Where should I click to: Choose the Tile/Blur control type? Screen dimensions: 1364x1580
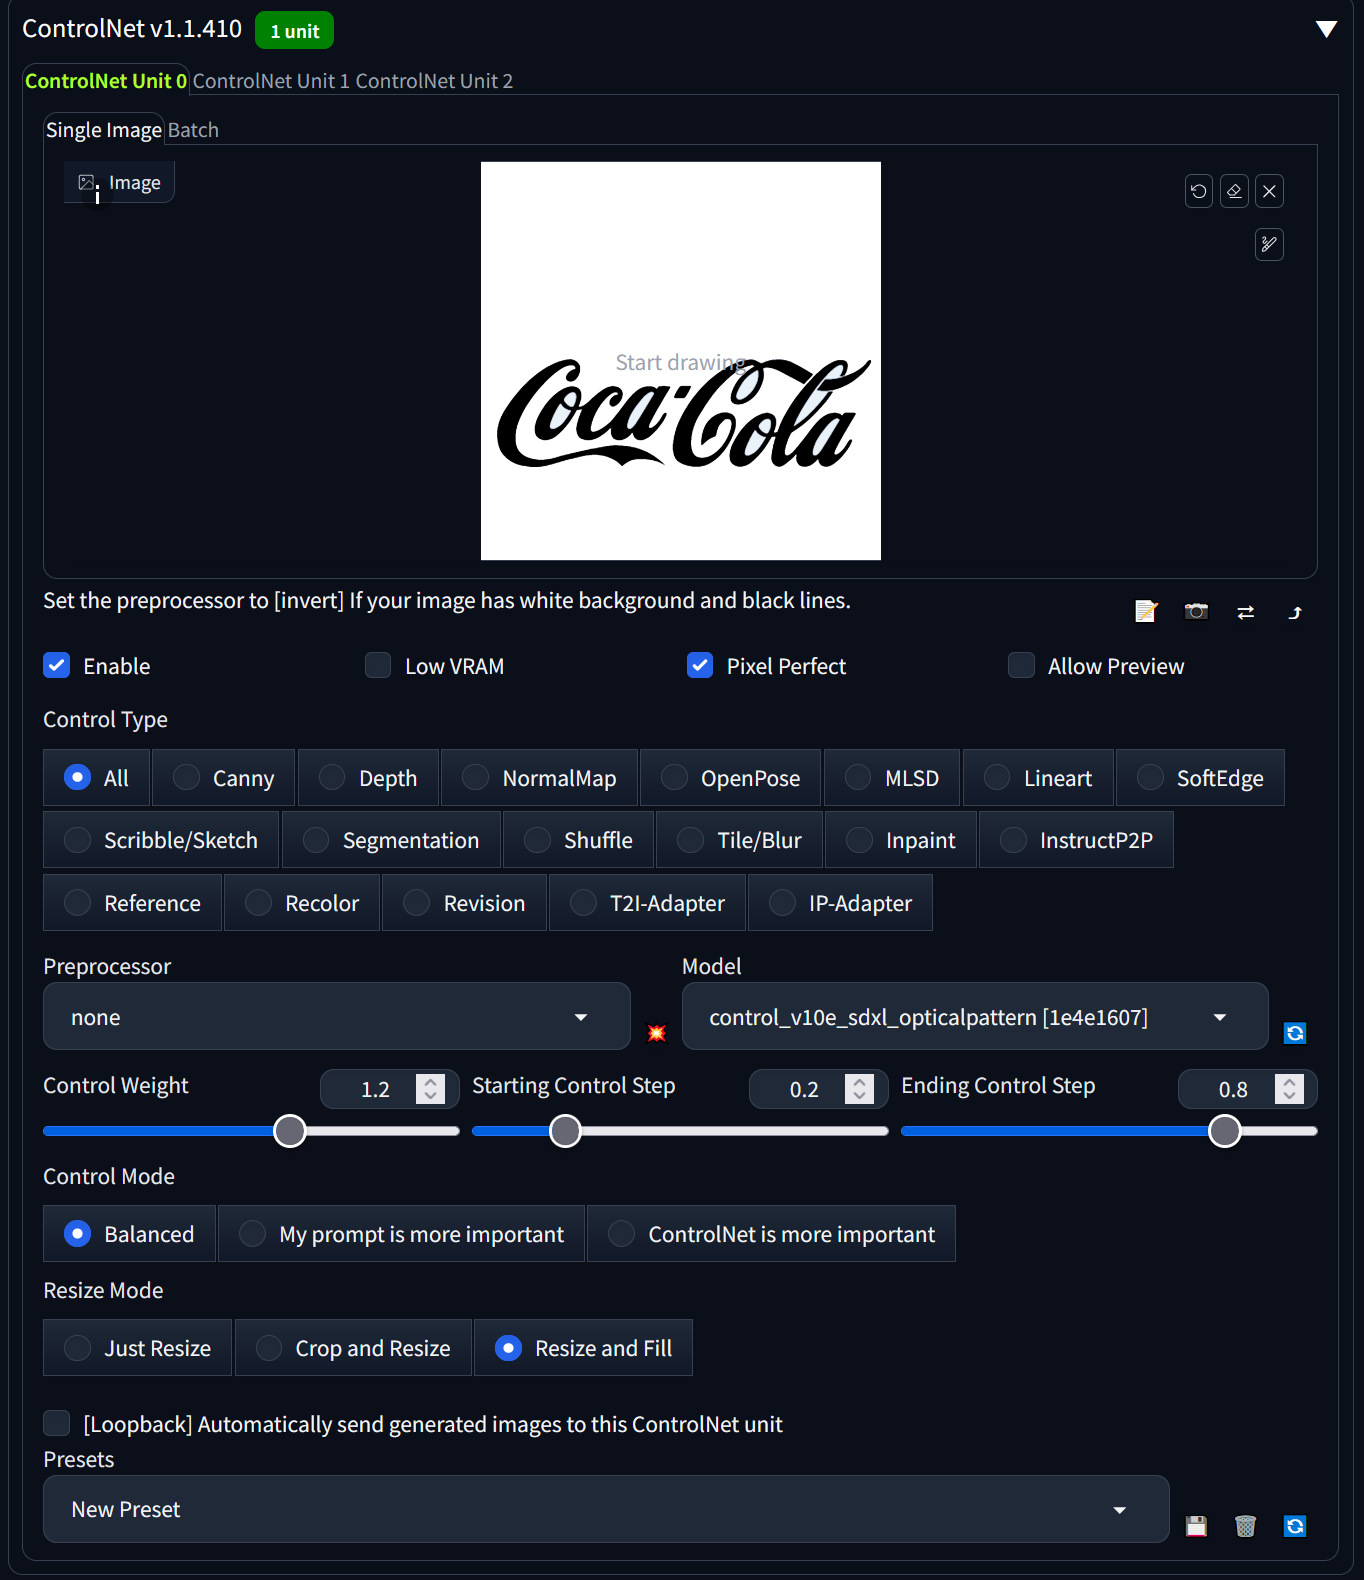point(740,839)
